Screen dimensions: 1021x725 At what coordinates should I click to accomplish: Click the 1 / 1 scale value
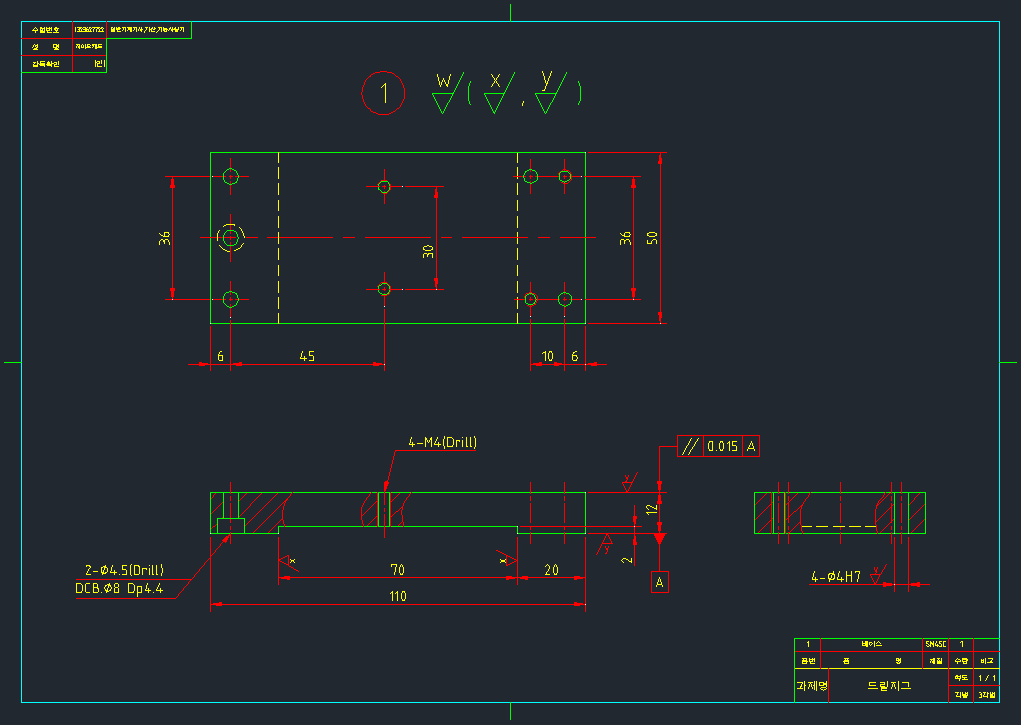[986, 678]
